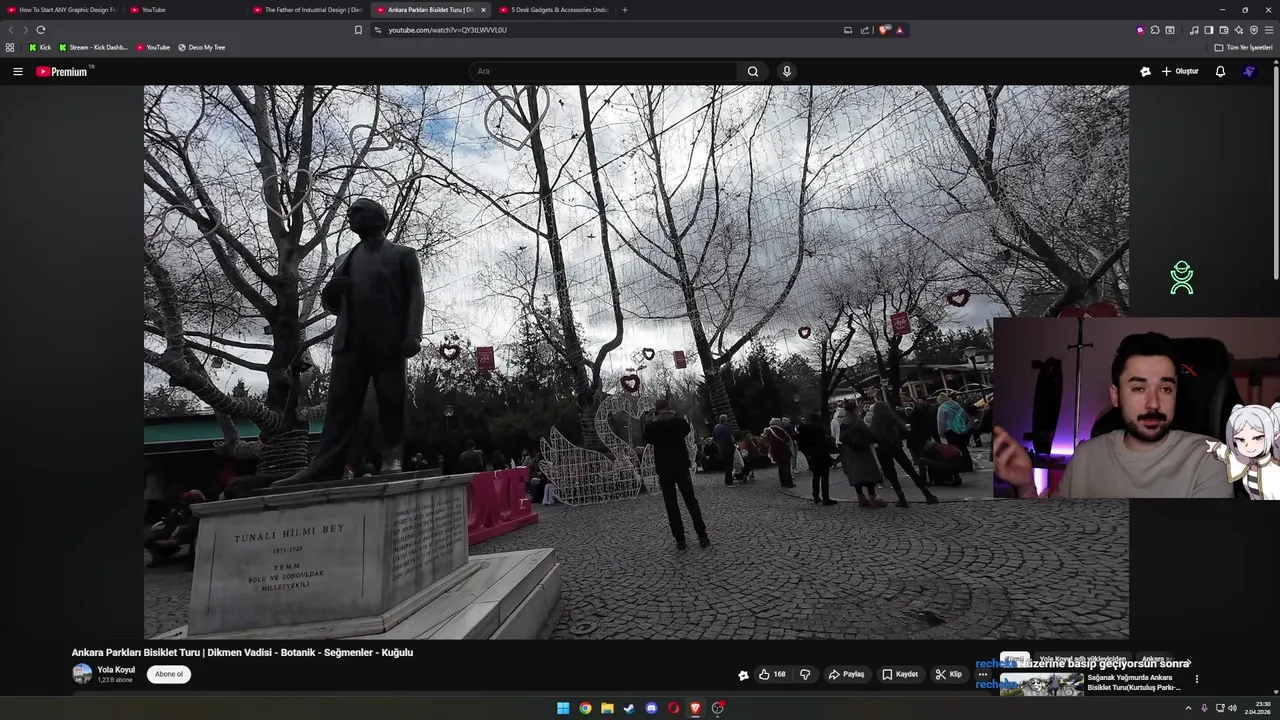The image size is (1280, 720).
Task: Open the YouTube icon left of Oluştur
Action: click(x=1145, y=71)
